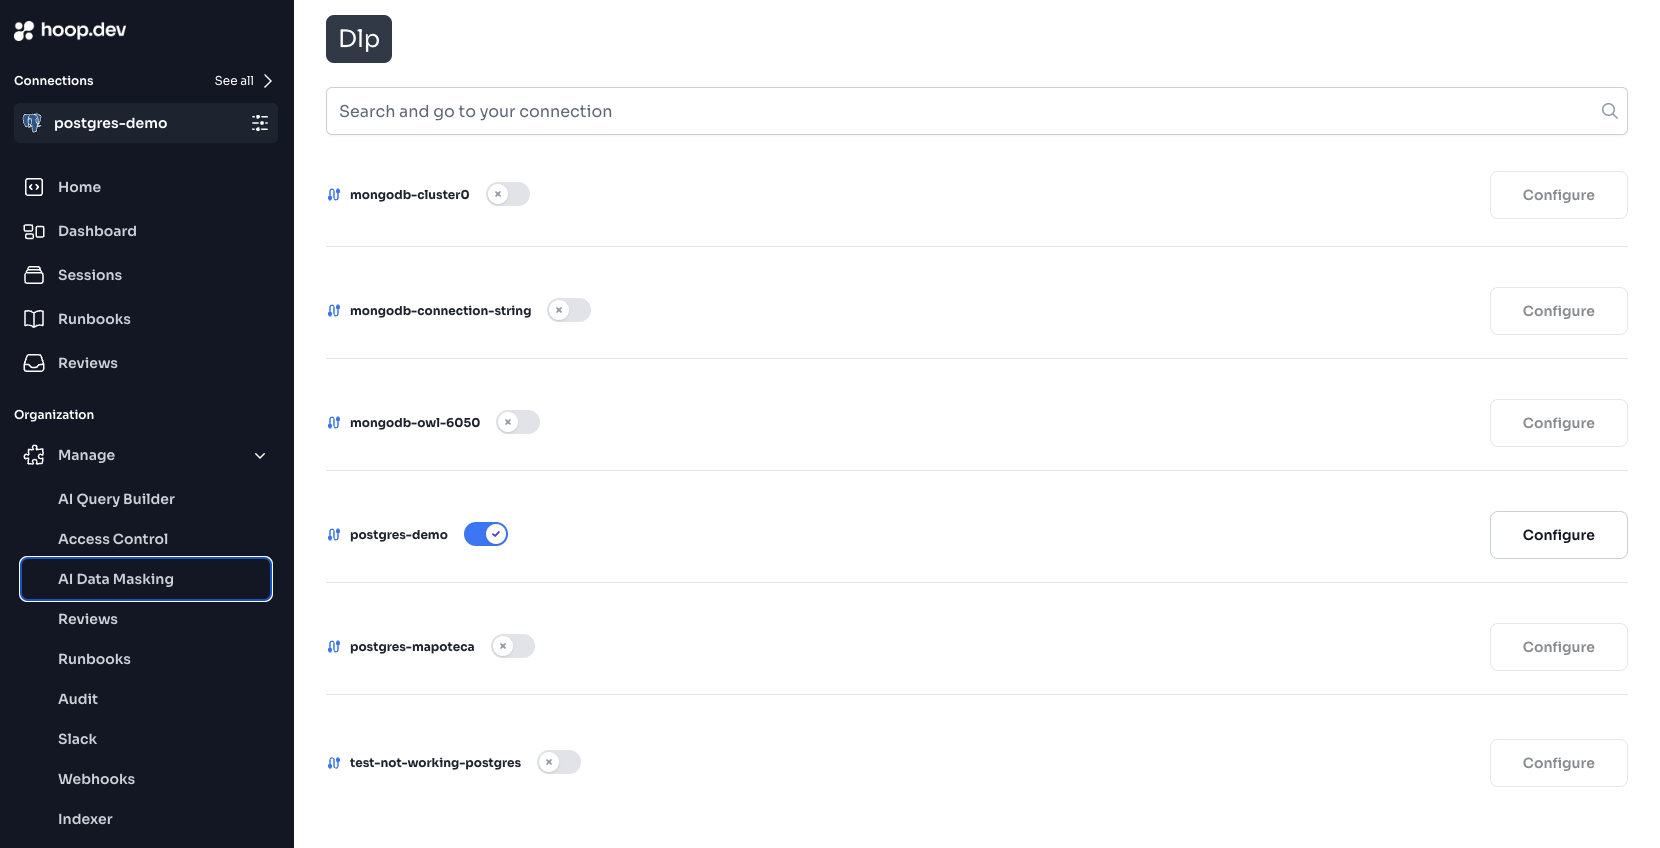Click Configure button for postgres-demo
This screenshot has height=848, width=1660.
(1558, 535)
